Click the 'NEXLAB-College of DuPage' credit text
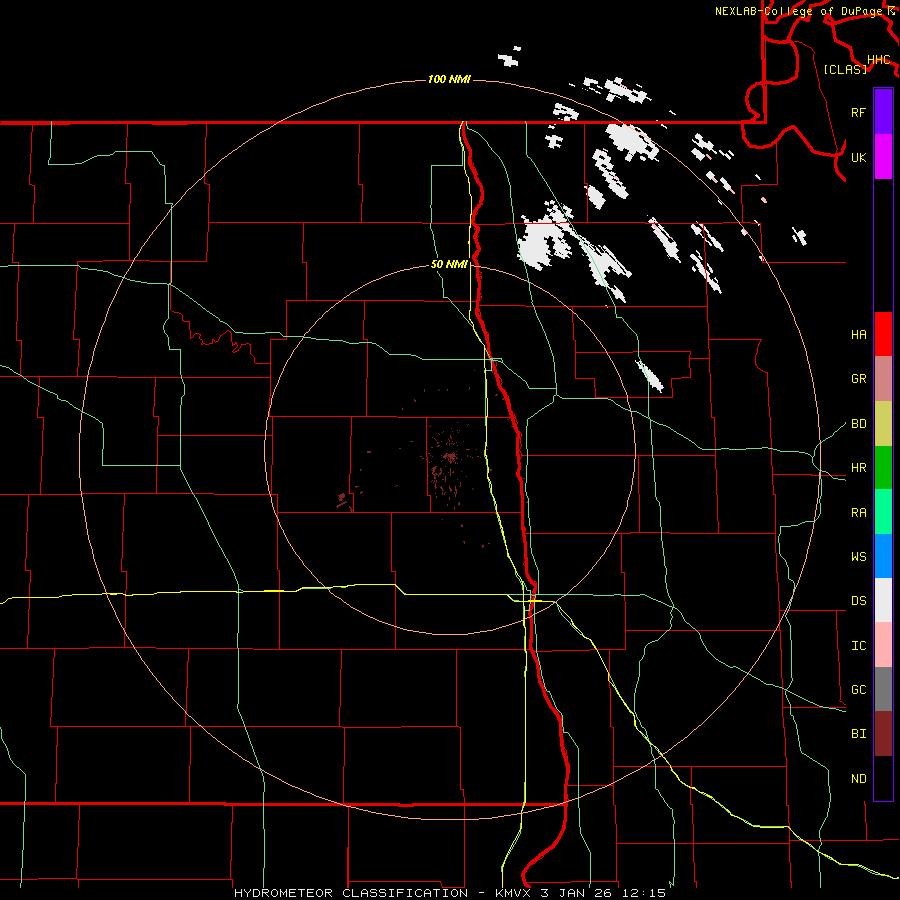 797,11
